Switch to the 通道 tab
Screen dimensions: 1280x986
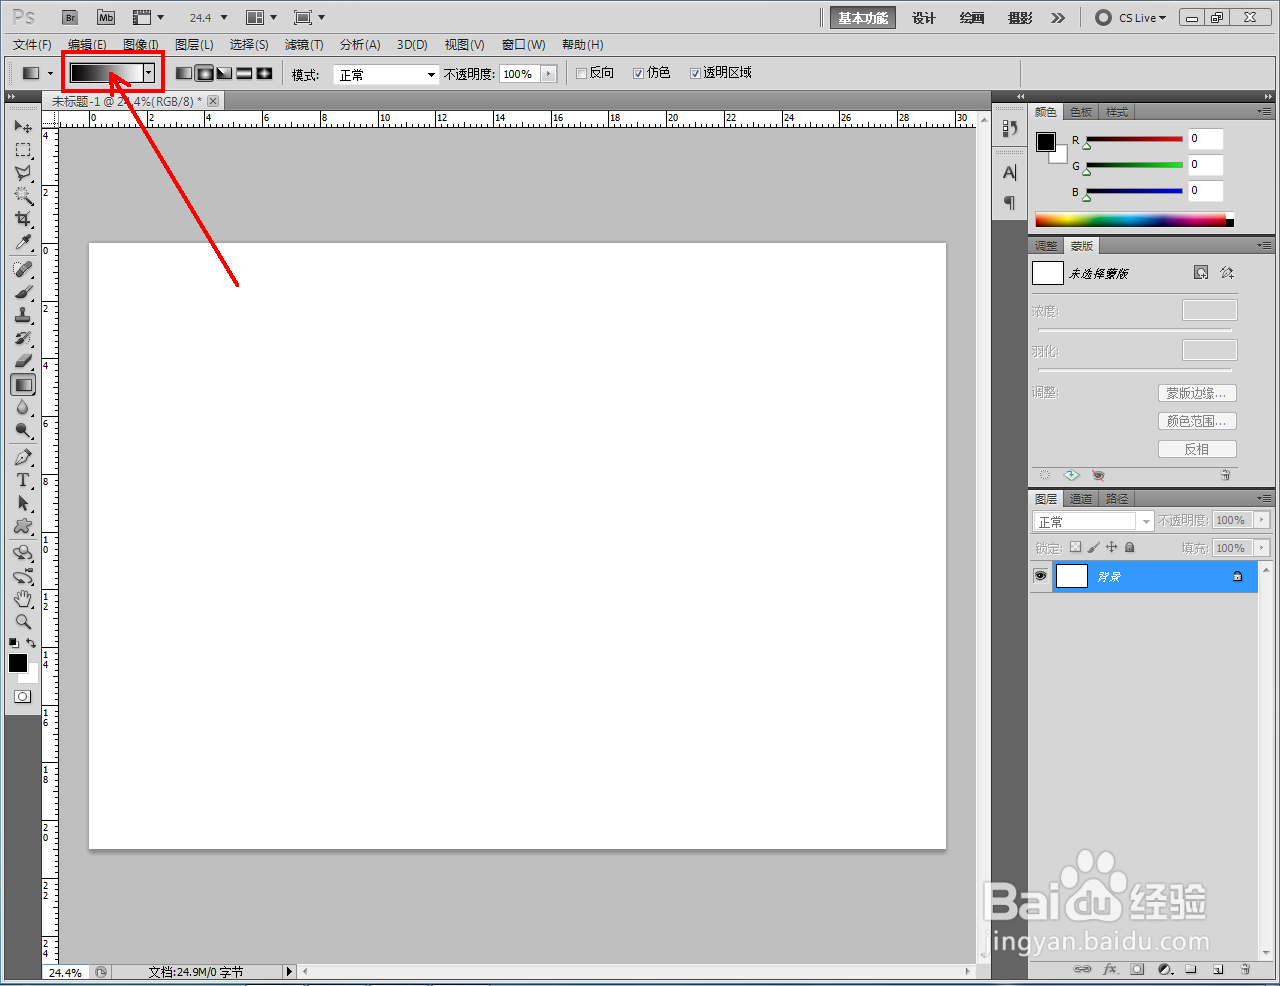(x=1081, y=499)
